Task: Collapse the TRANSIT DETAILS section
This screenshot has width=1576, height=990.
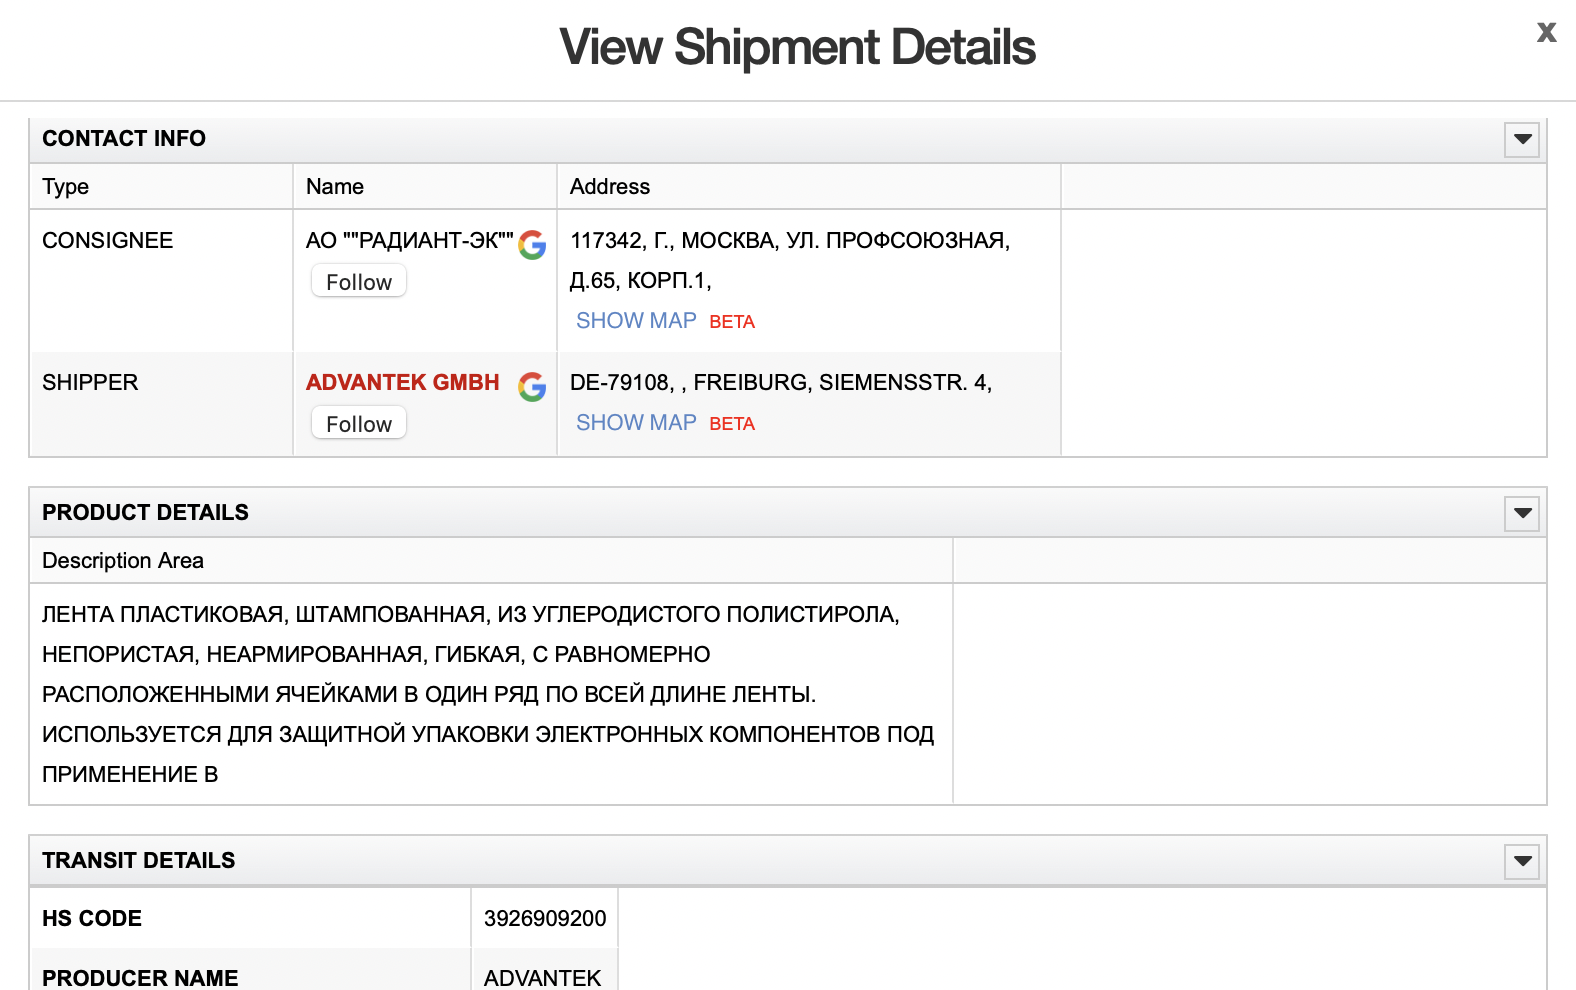Action: tap(1522, 861)
